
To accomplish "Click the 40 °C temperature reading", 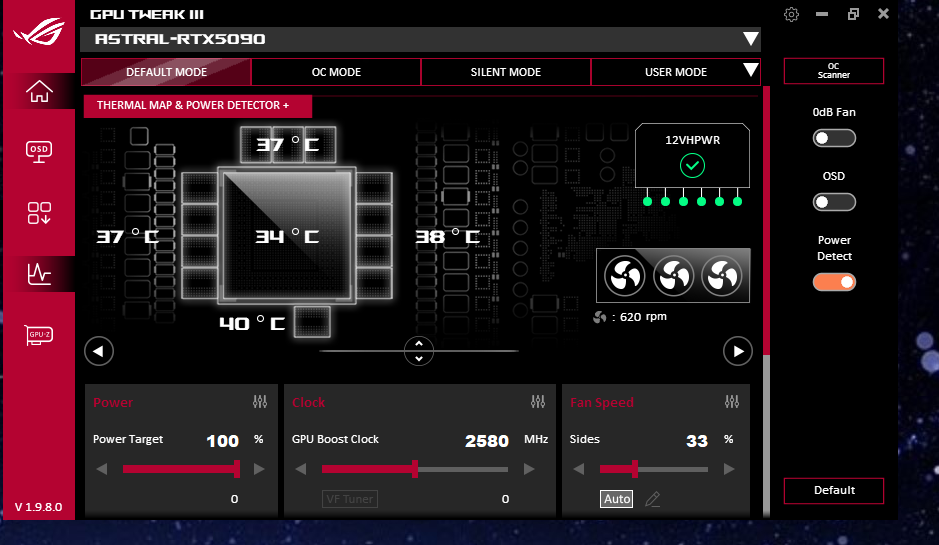I will (x=252, y=323).
